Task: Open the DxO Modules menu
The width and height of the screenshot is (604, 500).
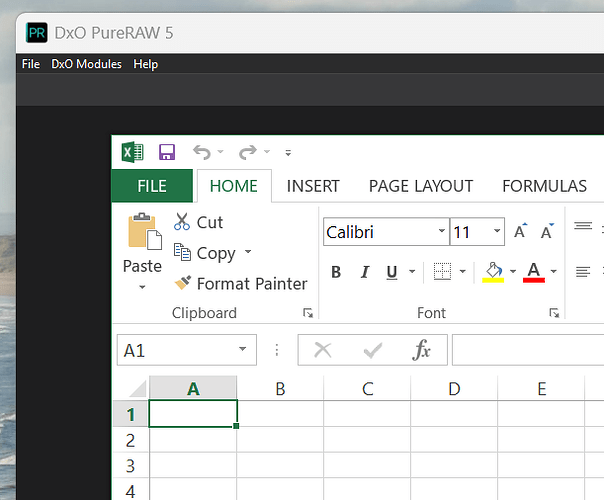Action: (86, 64)
